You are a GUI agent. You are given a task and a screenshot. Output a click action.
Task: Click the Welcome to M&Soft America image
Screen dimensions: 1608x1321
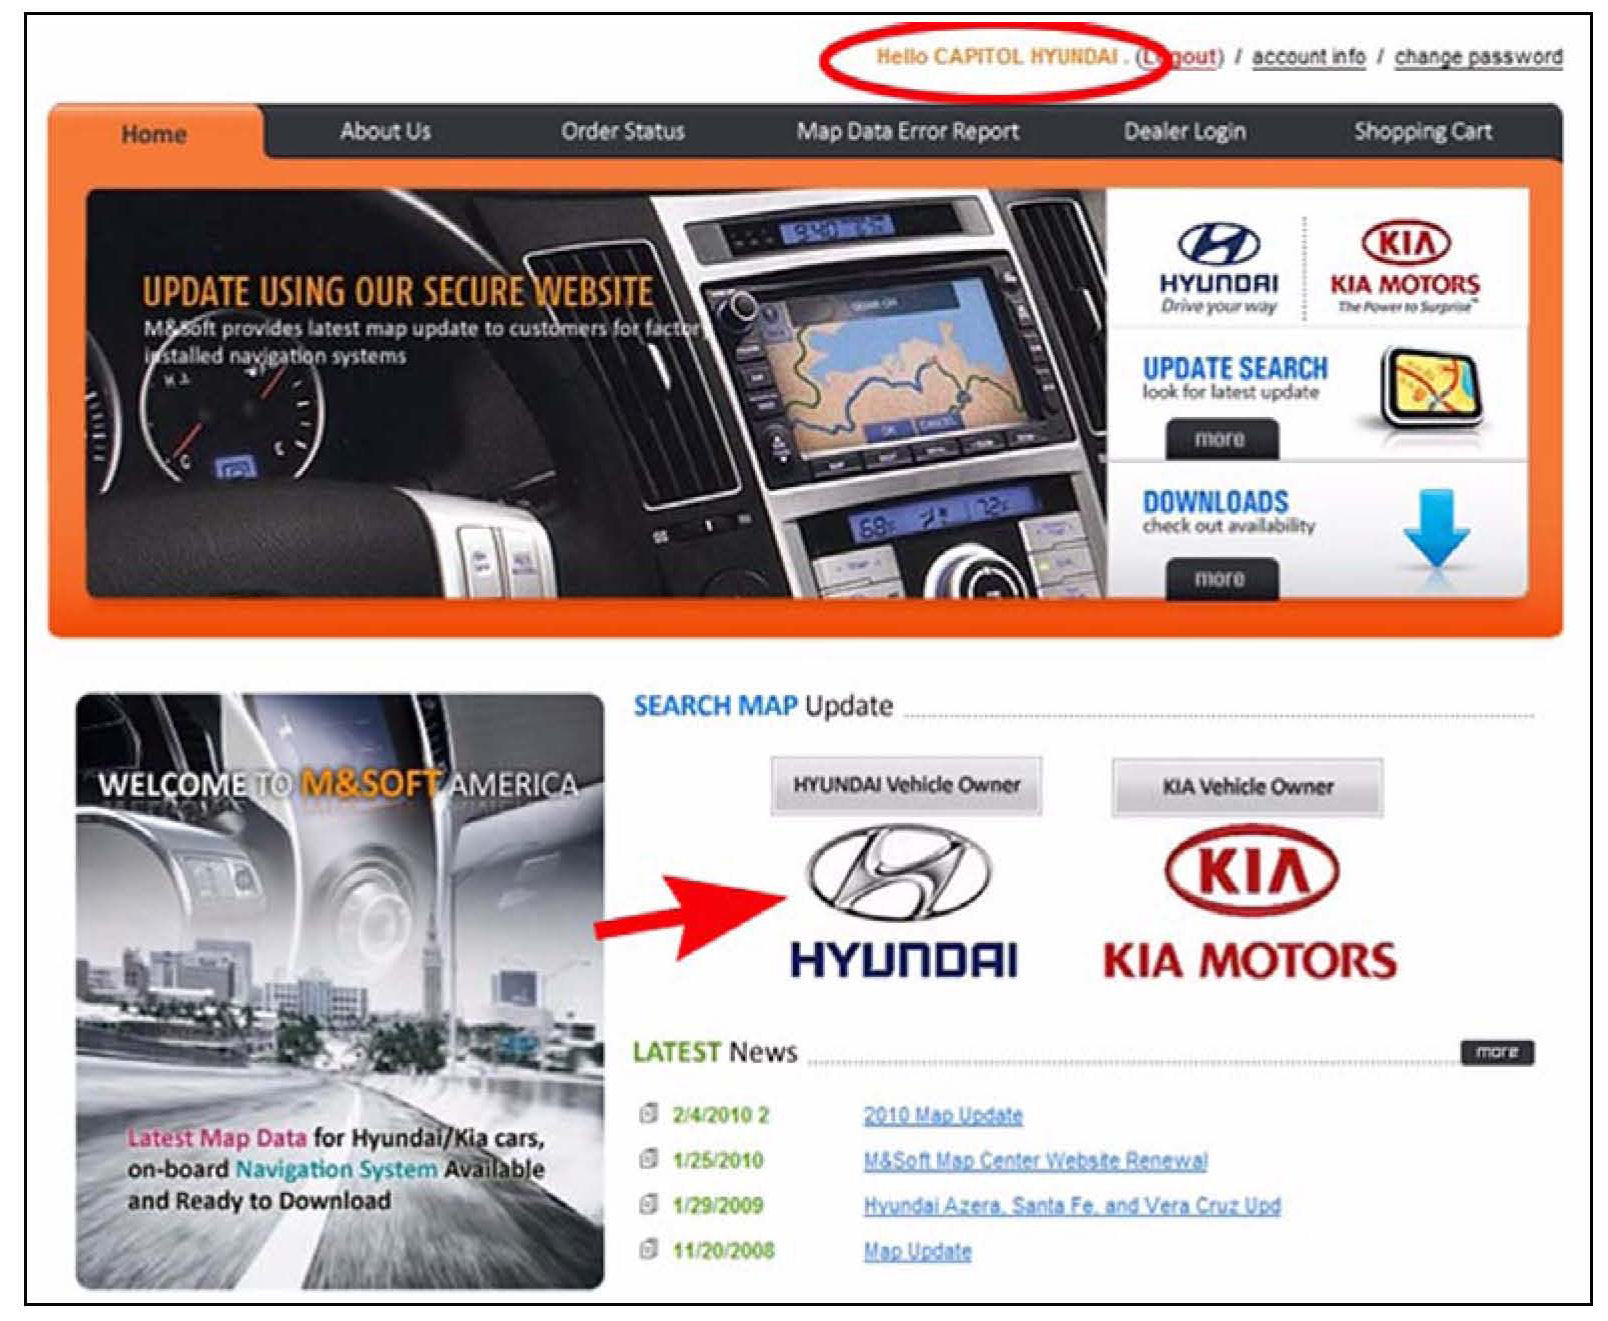340,990
